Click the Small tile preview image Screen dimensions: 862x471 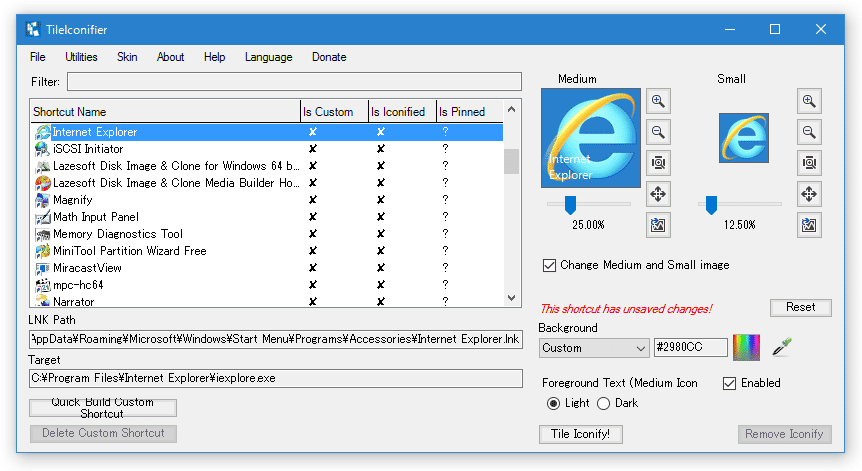click(744, 138)
